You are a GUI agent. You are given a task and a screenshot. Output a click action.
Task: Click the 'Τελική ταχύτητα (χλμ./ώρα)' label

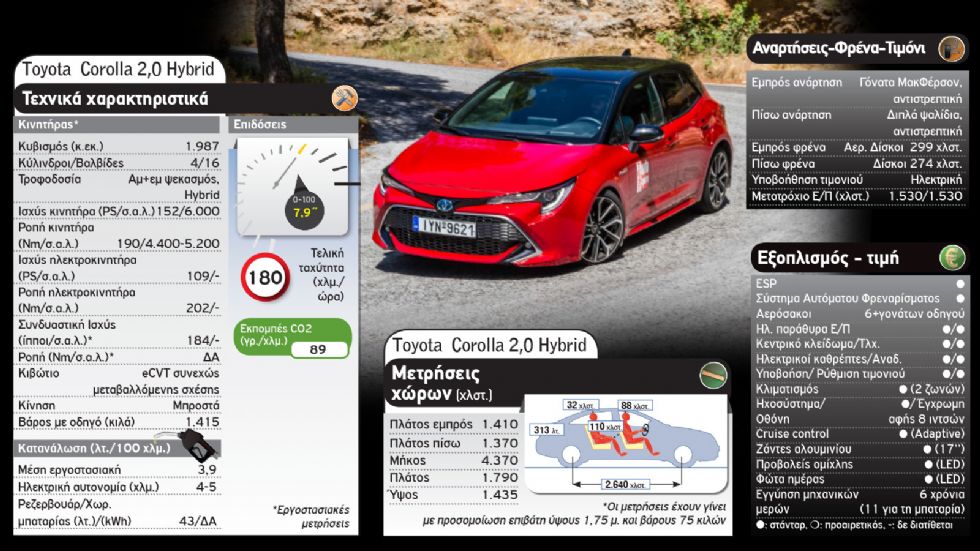(322, 274)
